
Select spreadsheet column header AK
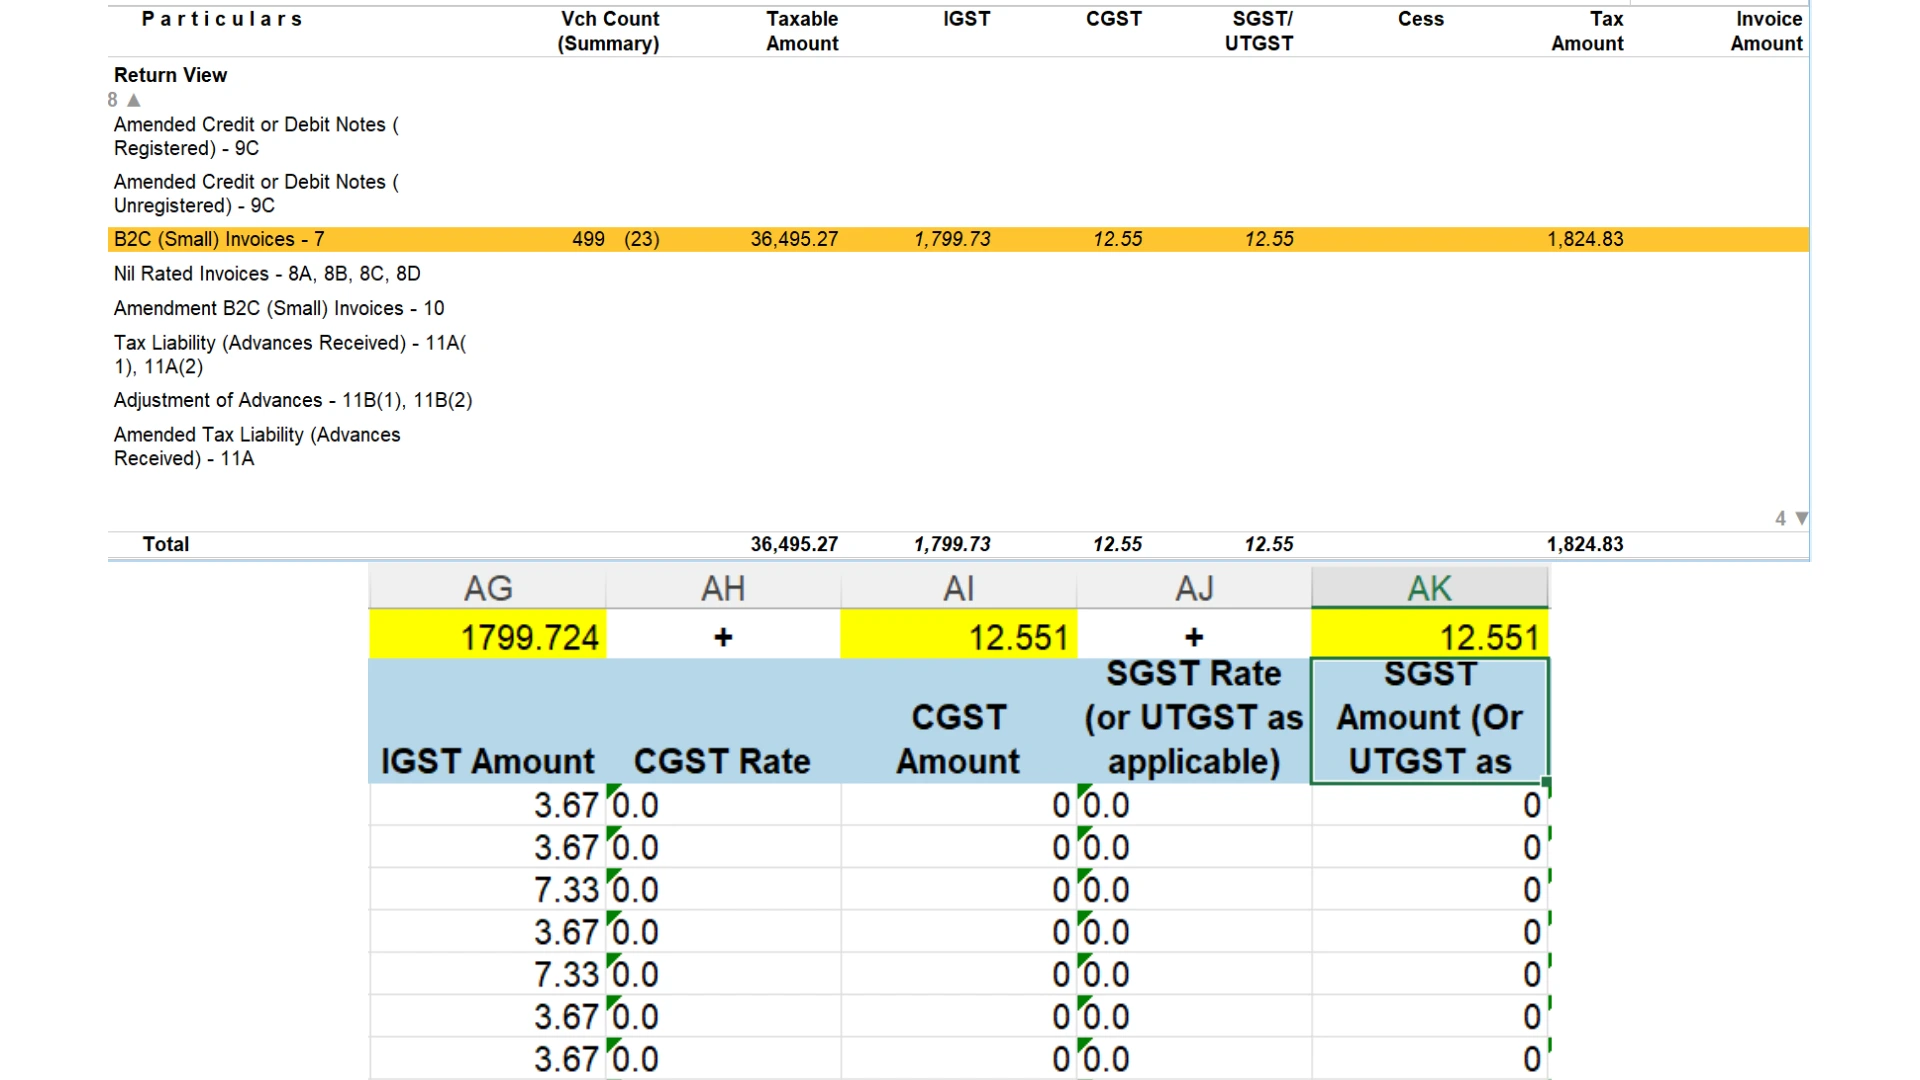(x=1431, y=588)
